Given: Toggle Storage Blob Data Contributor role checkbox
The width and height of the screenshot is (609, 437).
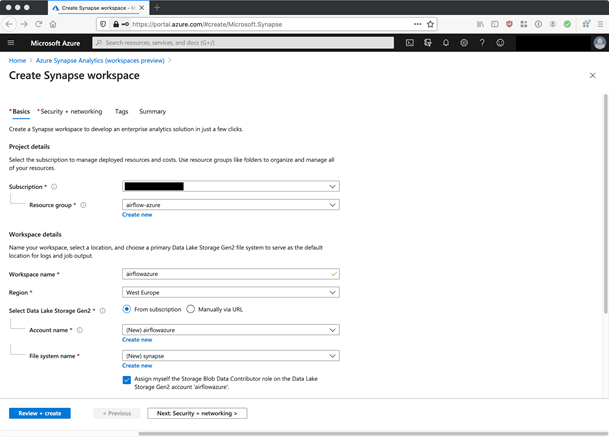Looking at the screenshot, I should [x=127, y=380].
